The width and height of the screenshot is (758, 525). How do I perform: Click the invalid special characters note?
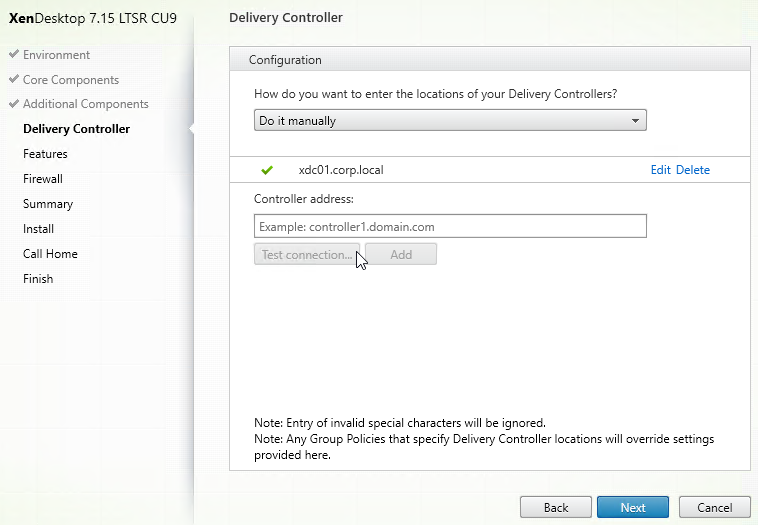[x=400, y=423]
